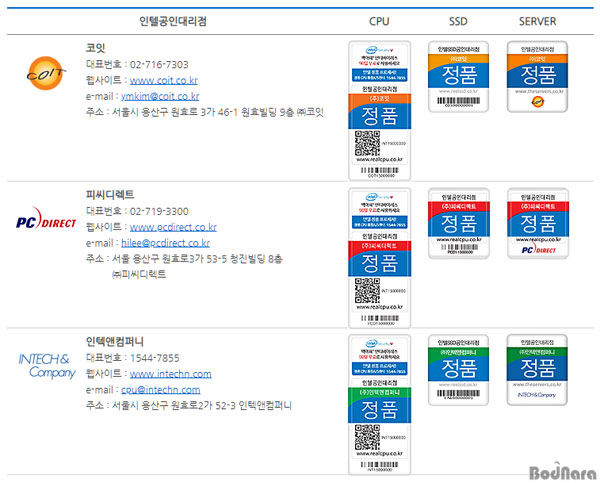Image resolution: width=600 pixels, height=483 pixels.
Task: Click the Coit orange circle logo
Action: coord(46,73)
